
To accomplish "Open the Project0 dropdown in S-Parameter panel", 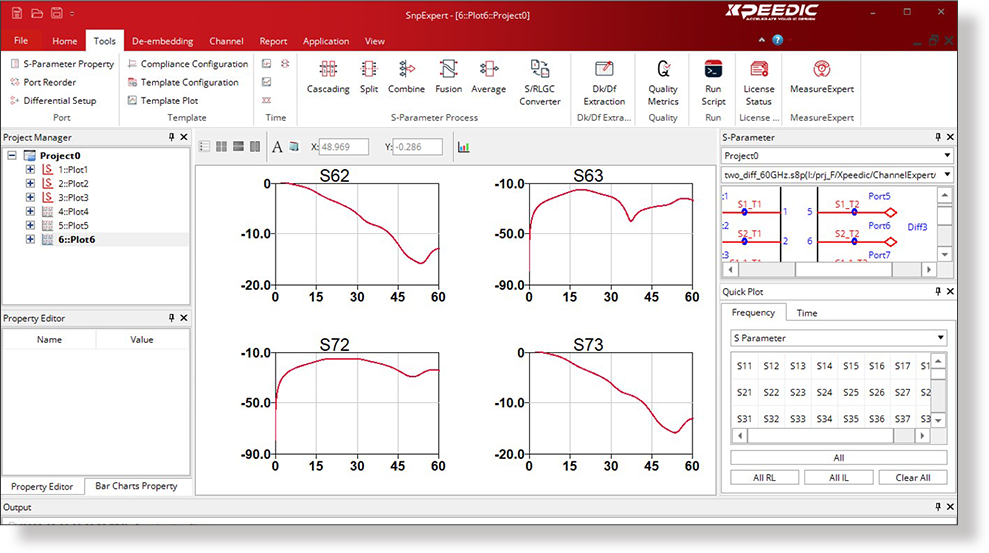I will pos(837,156).
